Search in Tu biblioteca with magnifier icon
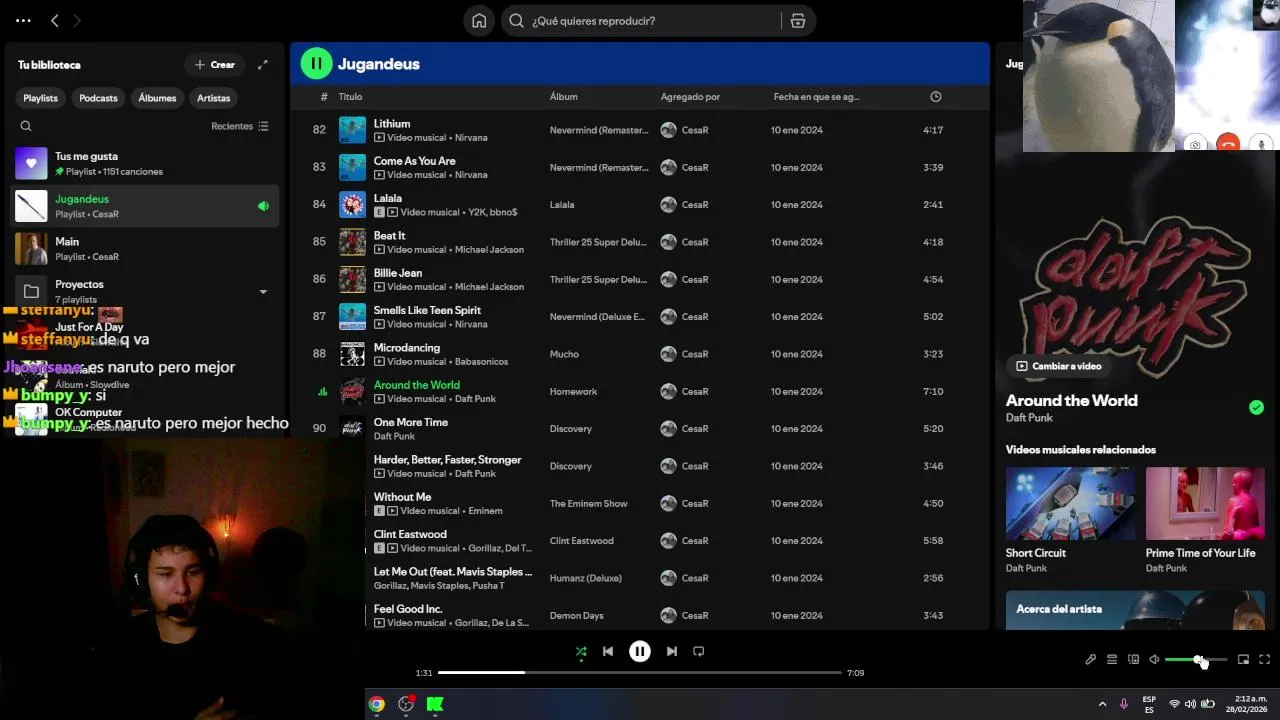This screenshot has width=1280, height=720. pos(26,126)
